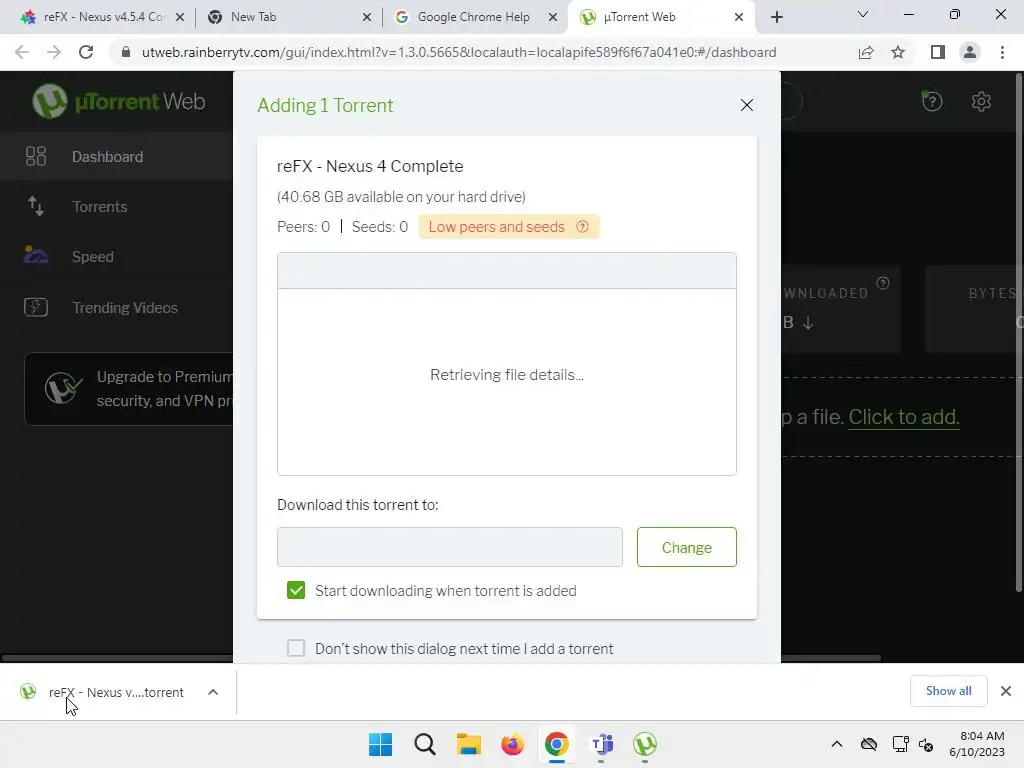Image resolution: width=1024 pixels, height=768 pixels.
Task: Open the Chrome profile menu
Action: pos(970,52)
